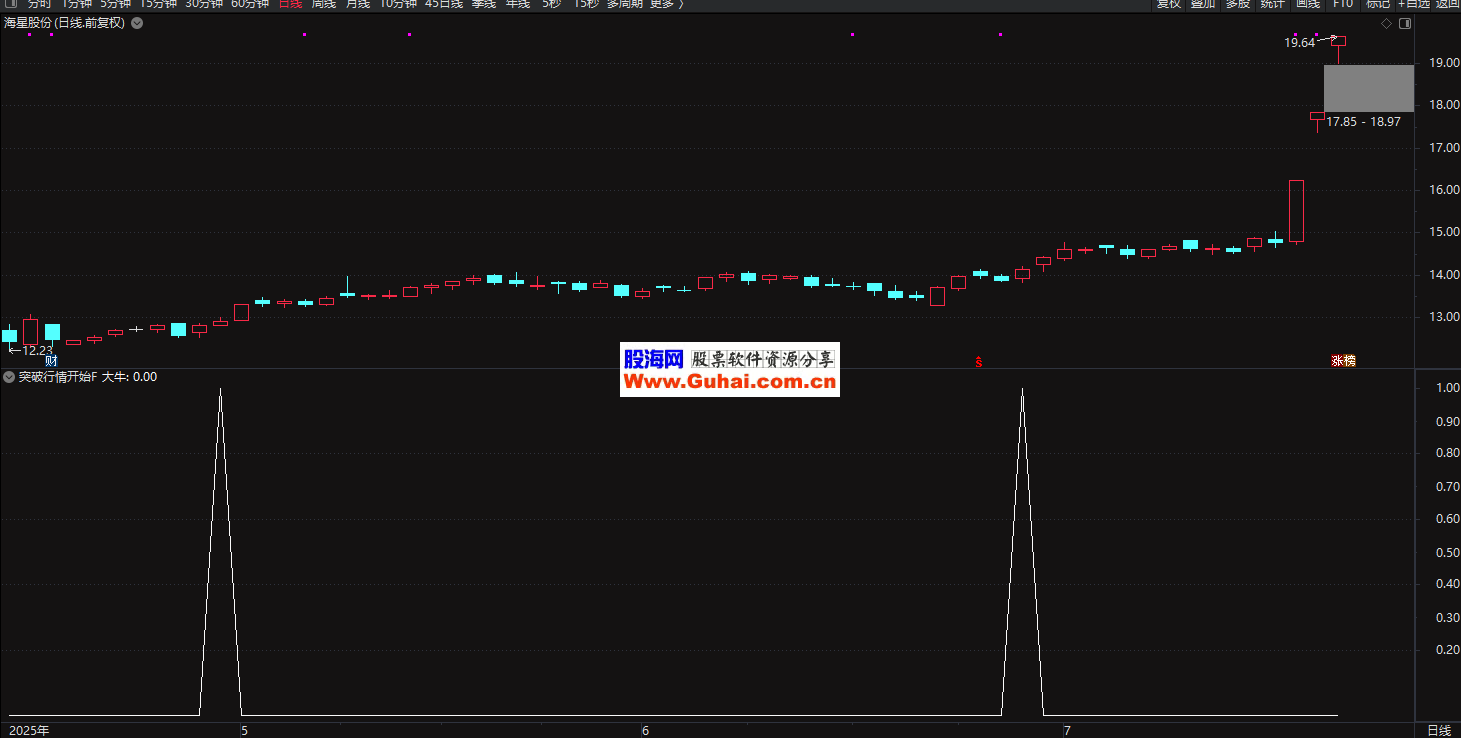Expand dropdown beside 突破行情开始F indicator
The image size is (1461, 738).
coord(9,377)
